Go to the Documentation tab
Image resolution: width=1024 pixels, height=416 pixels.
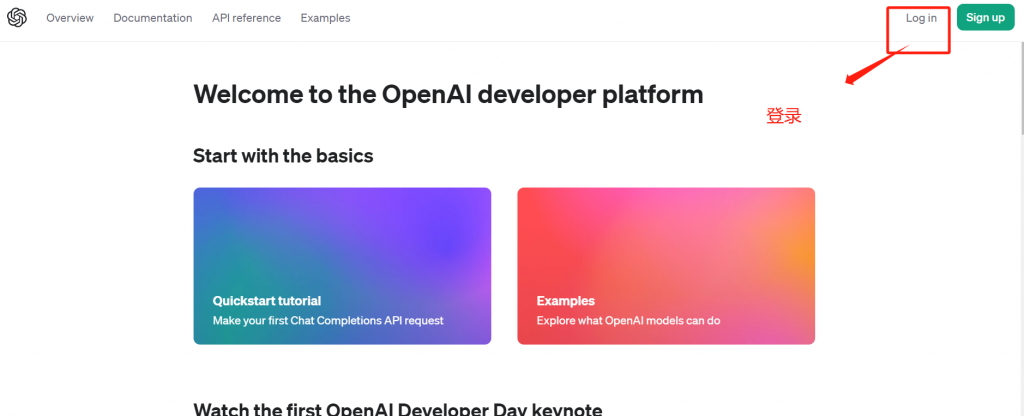(x=153, y=18)
